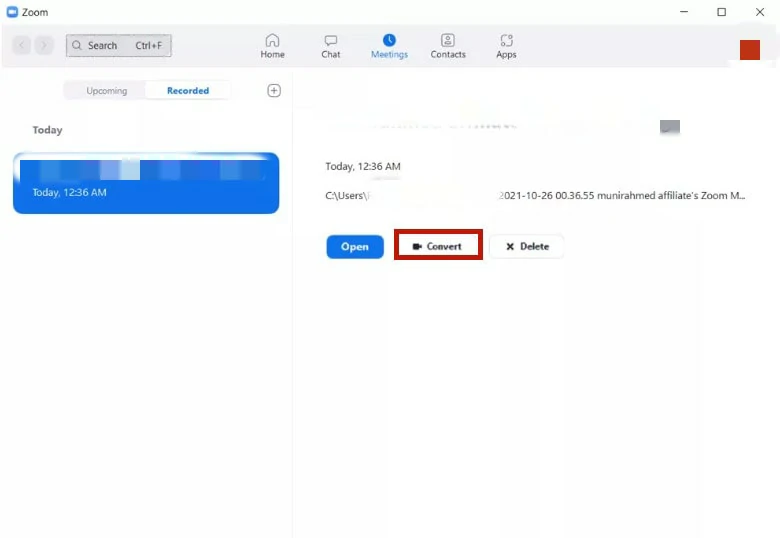Maximize the Zoom window
Image resolution: width=780 pixels, height=538 pixels.
[x=721, y=12]
